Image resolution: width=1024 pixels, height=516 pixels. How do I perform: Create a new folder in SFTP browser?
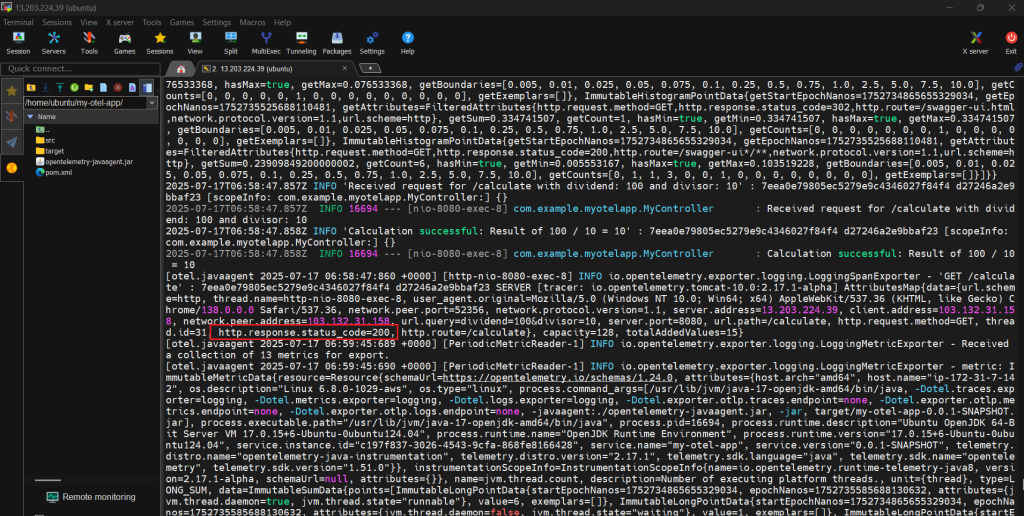tap(89, 87)
